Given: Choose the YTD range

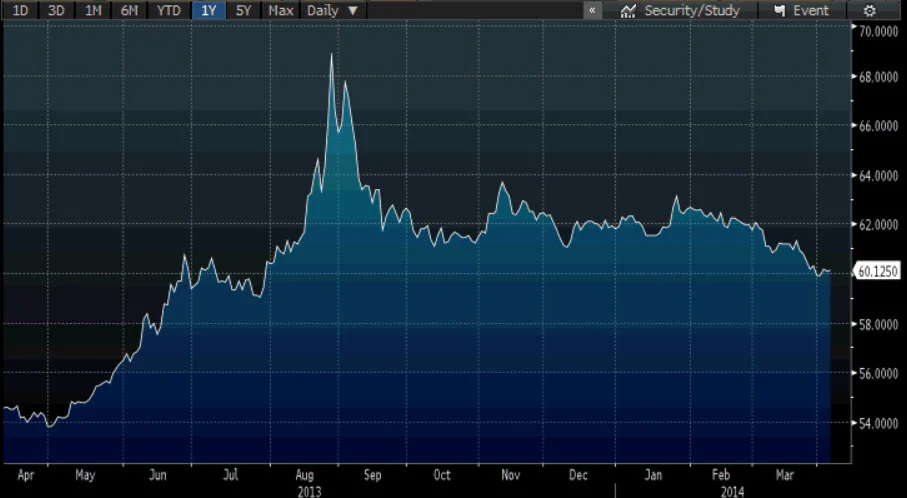Looking at the screenshot, I should coord(169,10).
